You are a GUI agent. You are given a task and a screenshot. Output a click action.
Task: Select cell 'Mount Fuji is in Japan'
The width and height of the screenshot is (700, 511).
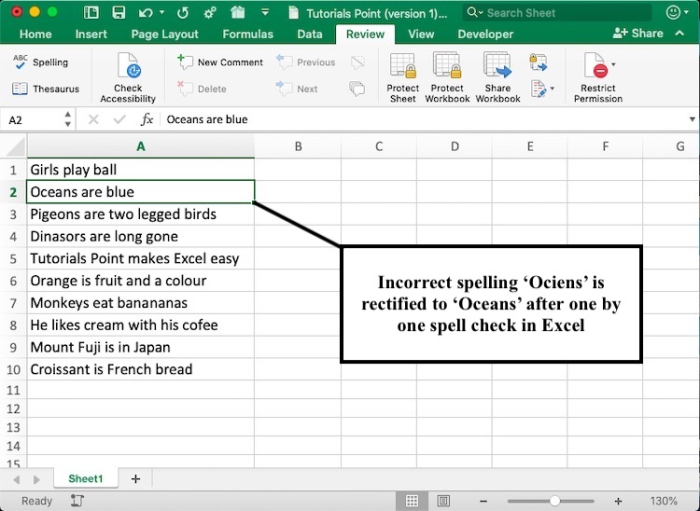coord(141,347)
